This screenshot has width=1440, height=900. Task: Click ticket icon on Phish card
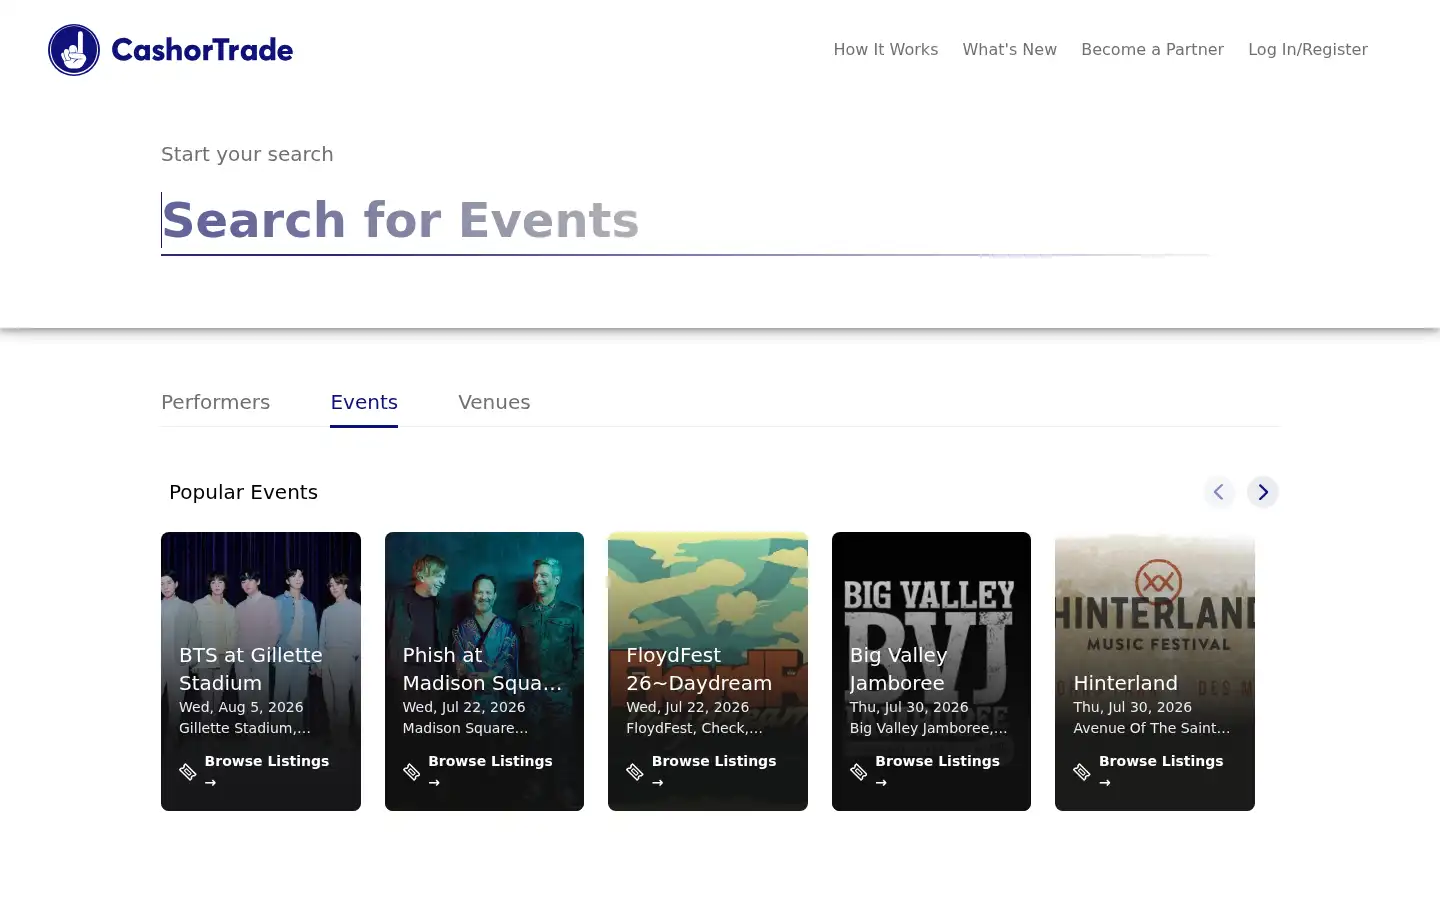[x=411, y=771]
